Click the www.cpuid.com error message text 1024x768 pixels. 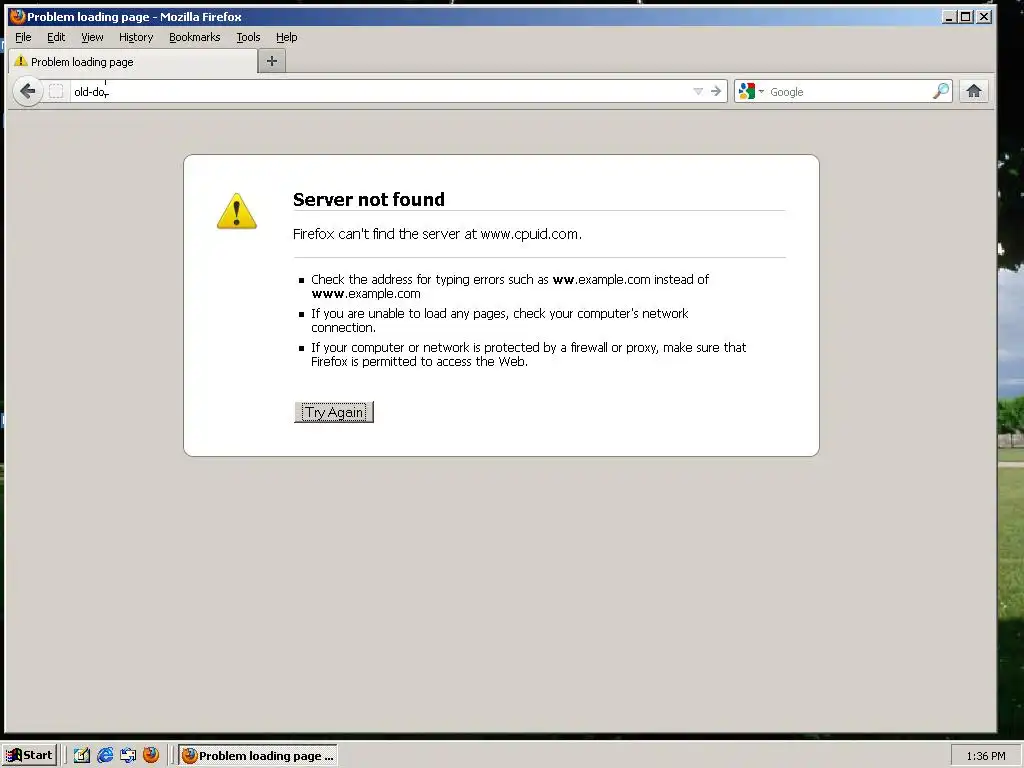[437, 234]
